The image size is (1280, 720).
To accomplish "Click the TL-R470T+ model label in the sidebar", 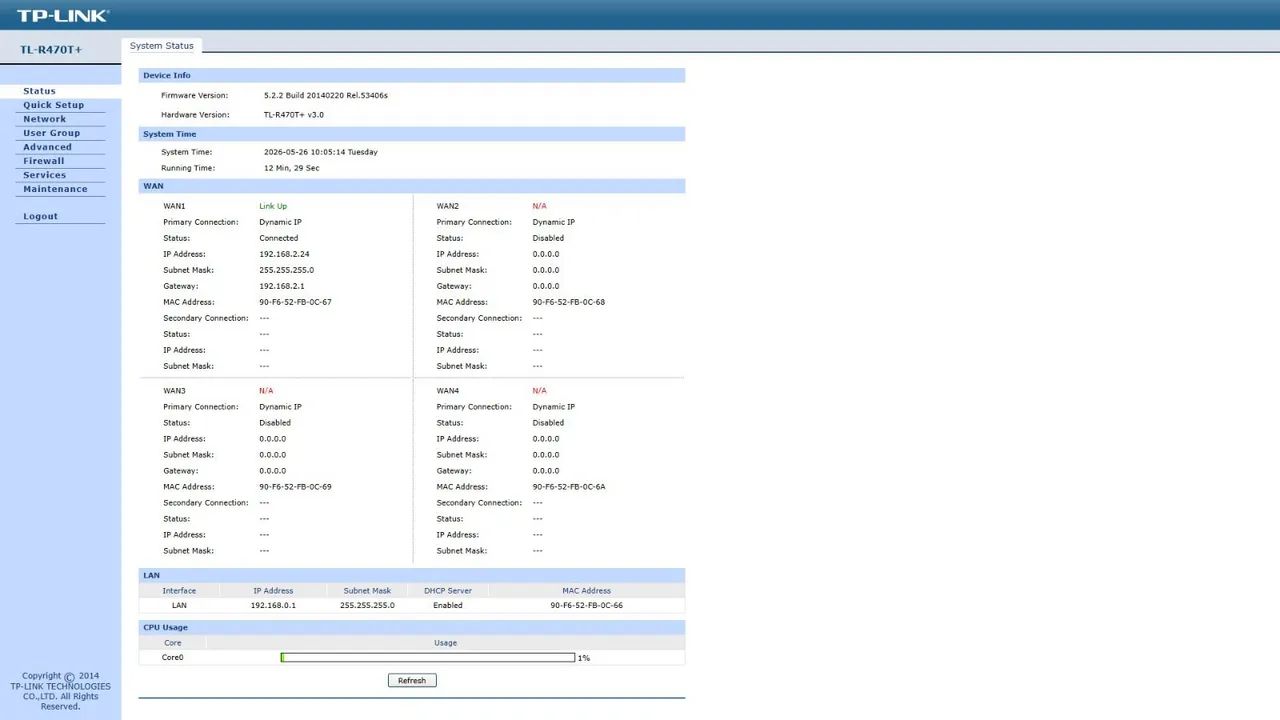I will click(51, 50).
